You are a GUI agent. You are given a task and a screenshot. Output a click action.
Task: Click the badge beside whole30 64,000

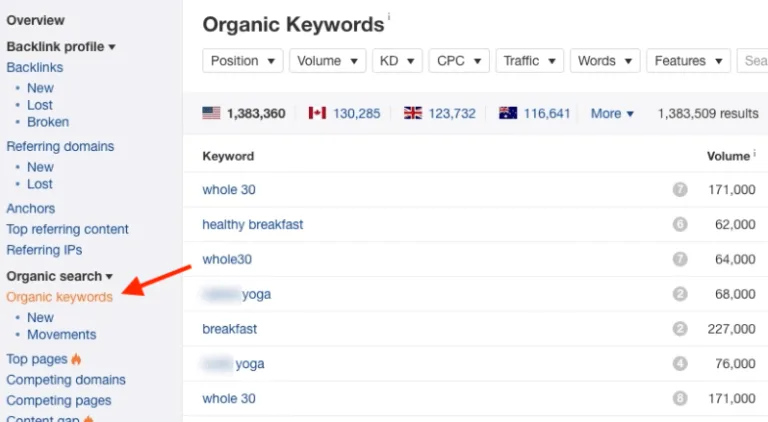680,259
